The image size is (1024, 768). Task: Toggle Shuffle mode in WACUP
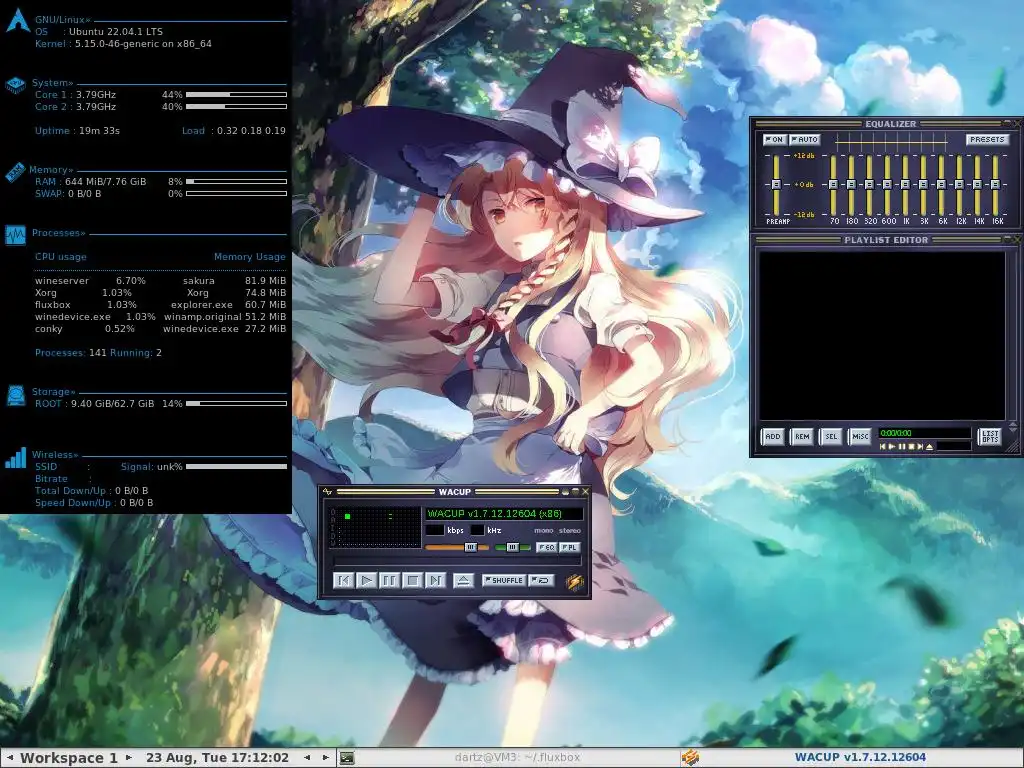(x=504, y=580)
